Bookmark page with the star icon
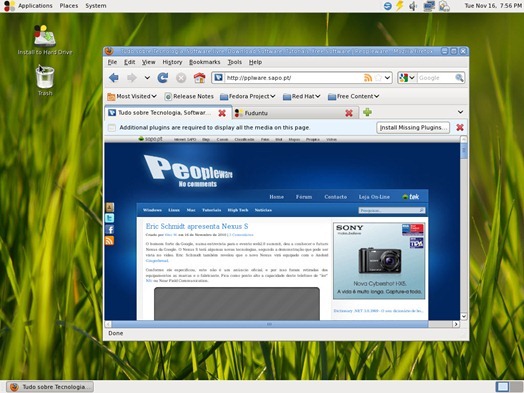 378,78
